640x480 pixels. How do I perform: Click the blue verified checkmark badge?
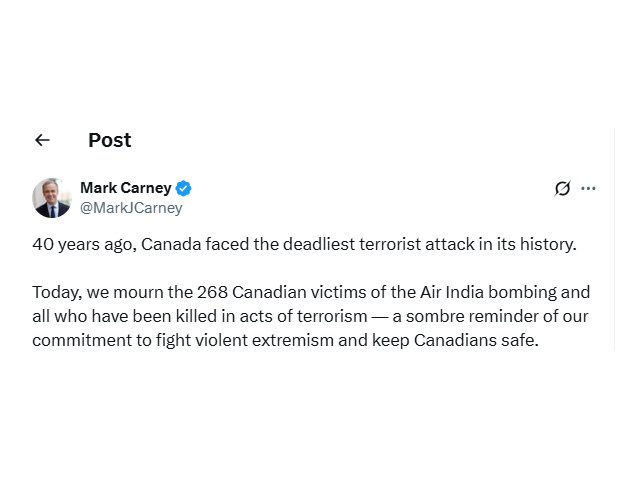tap(184, 188)
